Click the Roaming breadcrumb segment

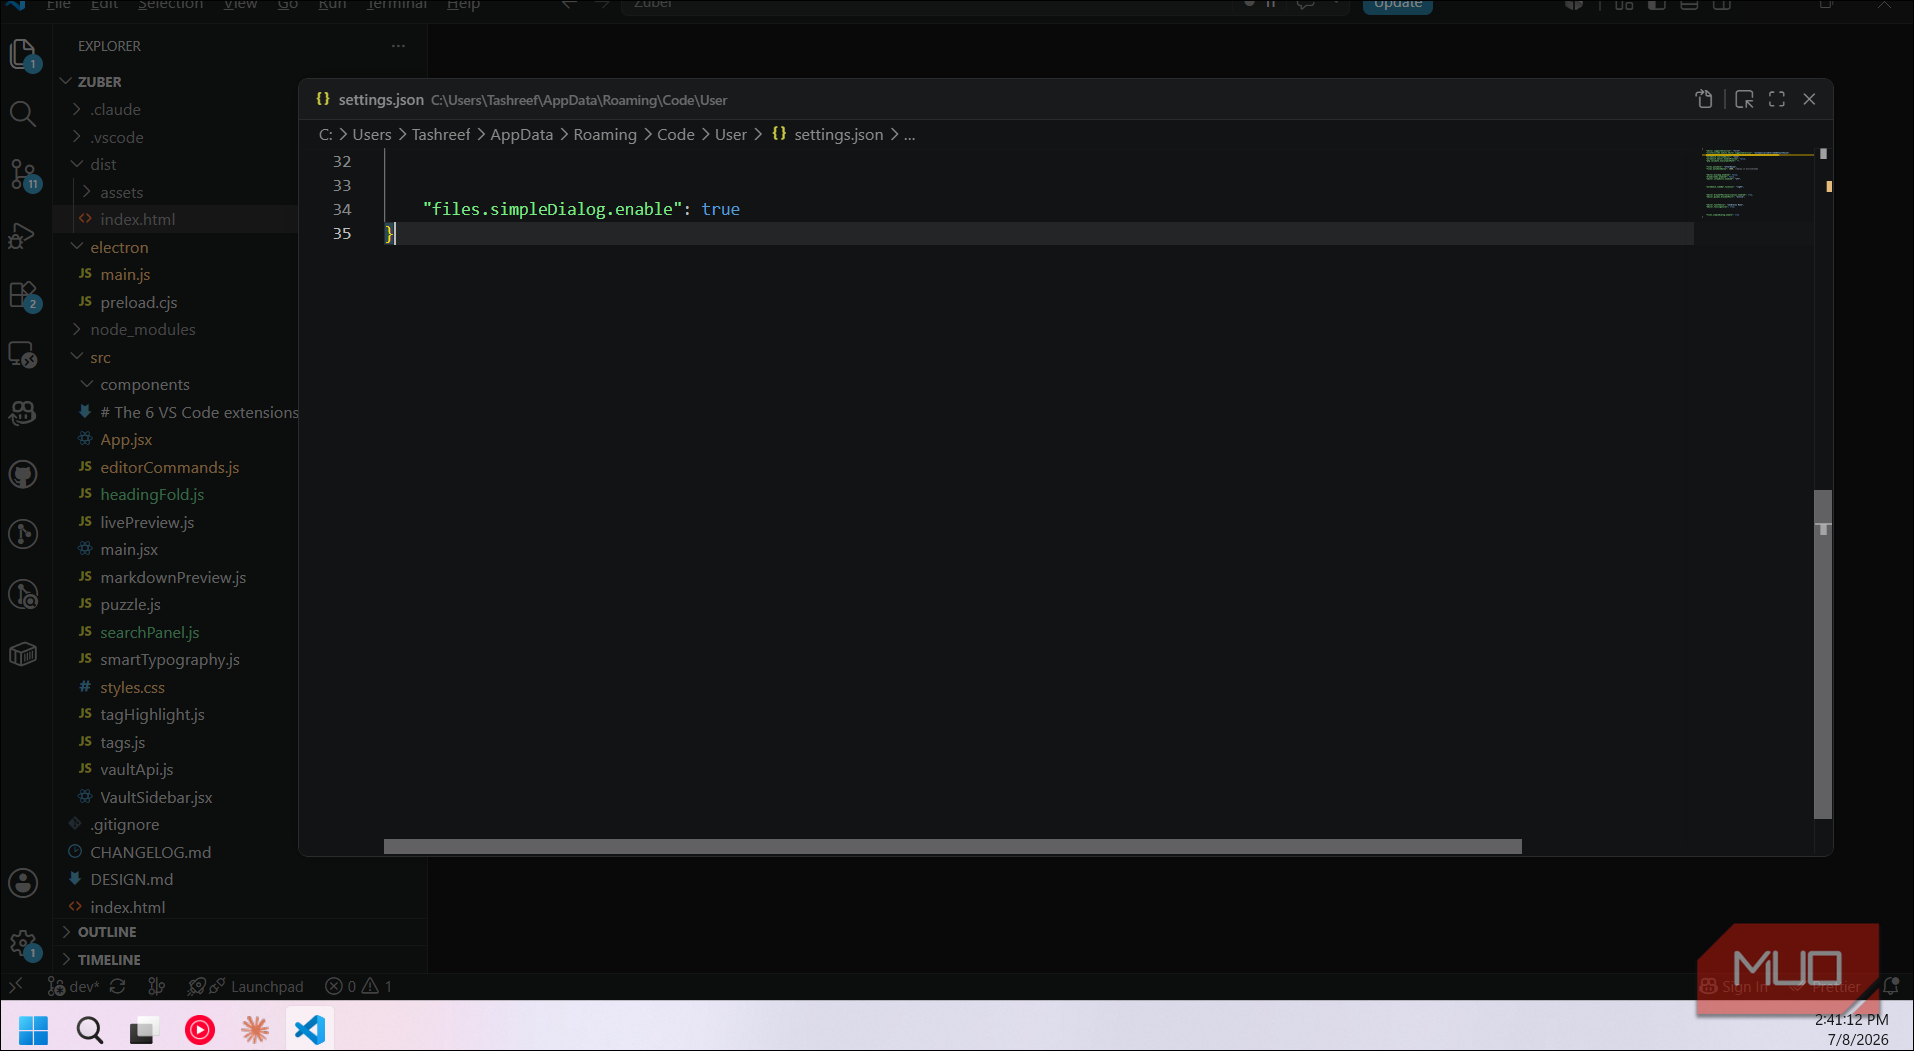point(605,134)
